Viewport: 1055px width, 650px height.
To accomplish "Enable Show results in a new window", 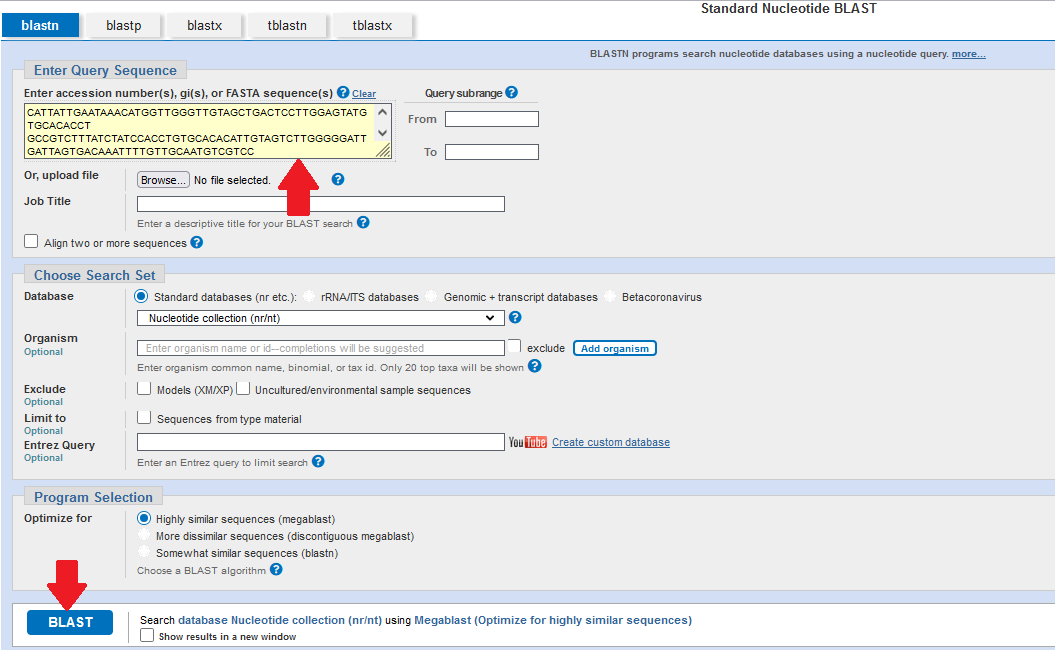I will 147,635.
